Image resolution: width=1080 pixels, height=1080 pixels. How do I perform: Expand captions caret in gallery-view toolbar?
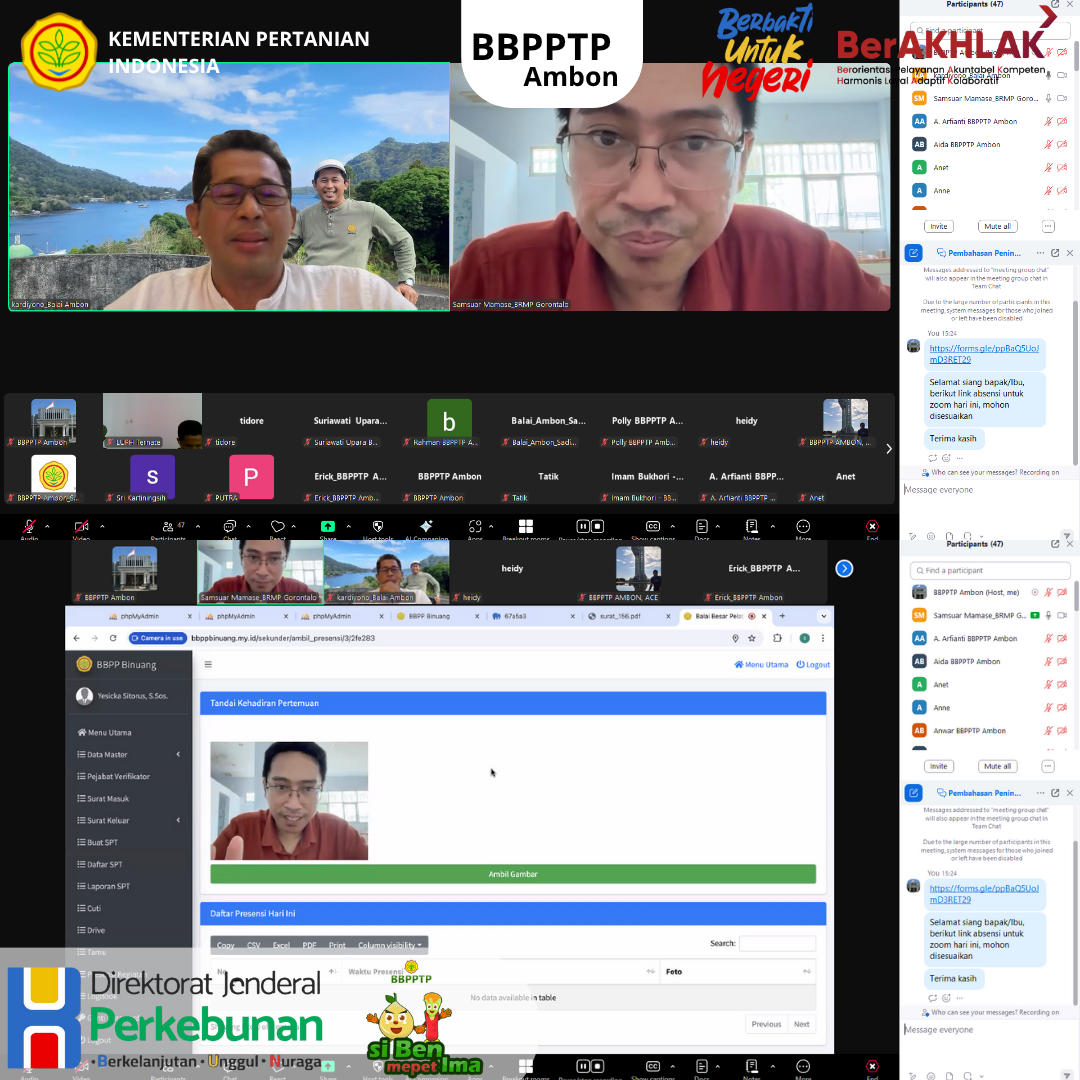672,526
